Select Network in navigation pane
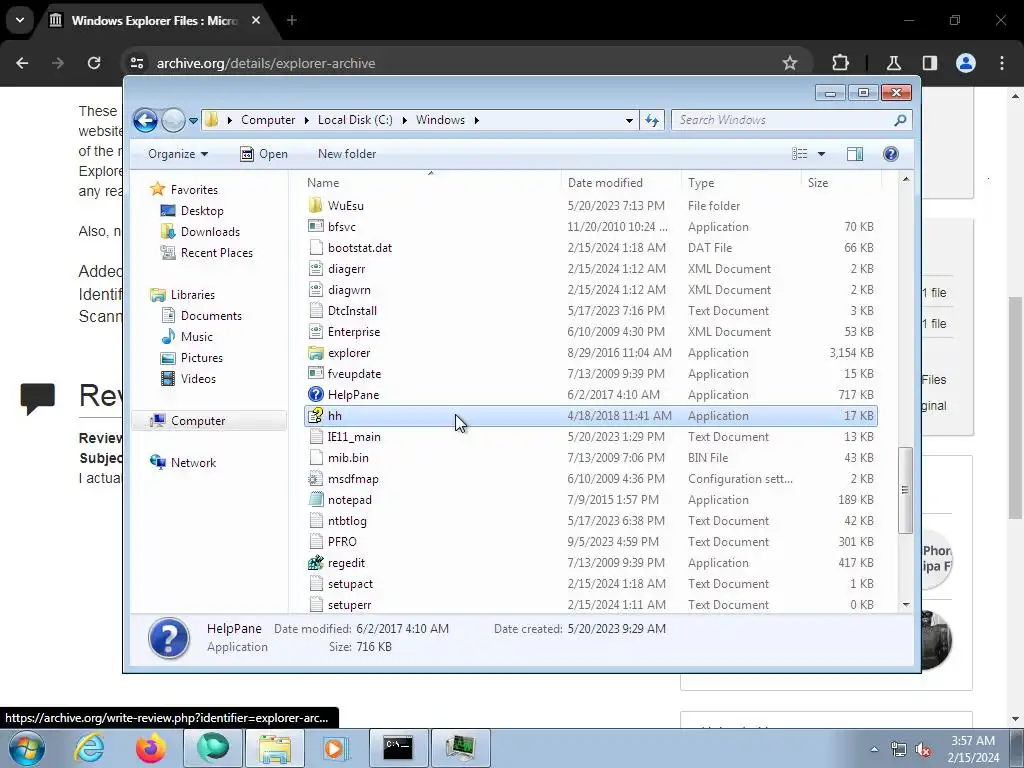 click(193, 463)
